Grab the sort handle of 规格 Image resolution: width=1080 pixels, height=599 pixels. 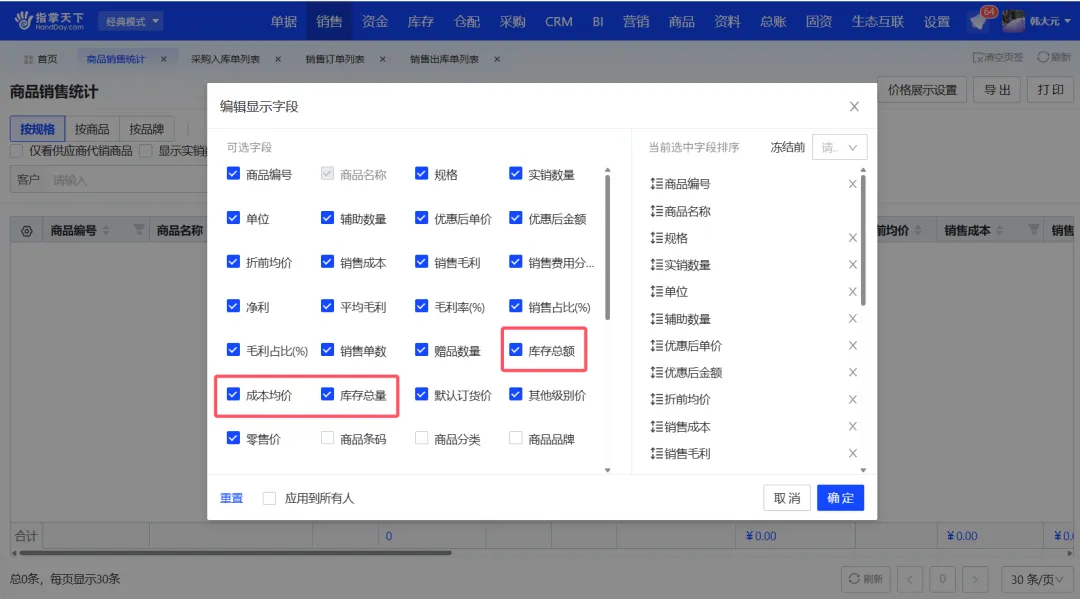[x=656, y=238]
